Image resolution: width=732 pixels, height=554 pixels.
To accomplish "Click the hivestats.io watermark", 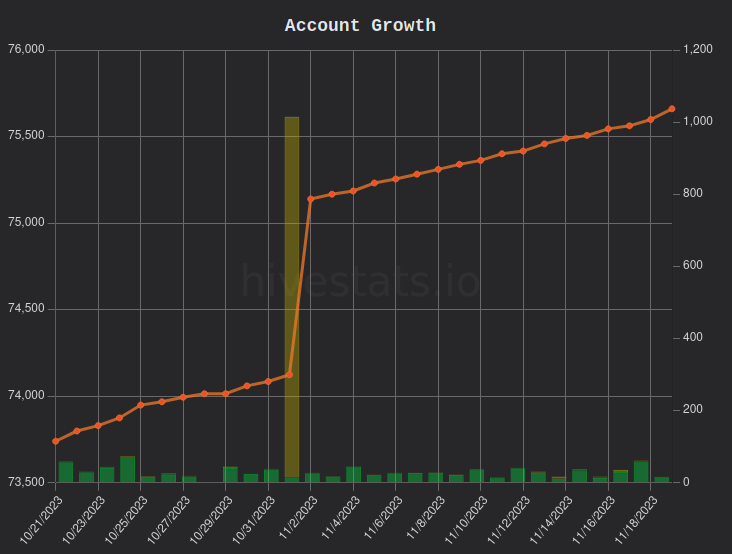I will tap(360, 281).
